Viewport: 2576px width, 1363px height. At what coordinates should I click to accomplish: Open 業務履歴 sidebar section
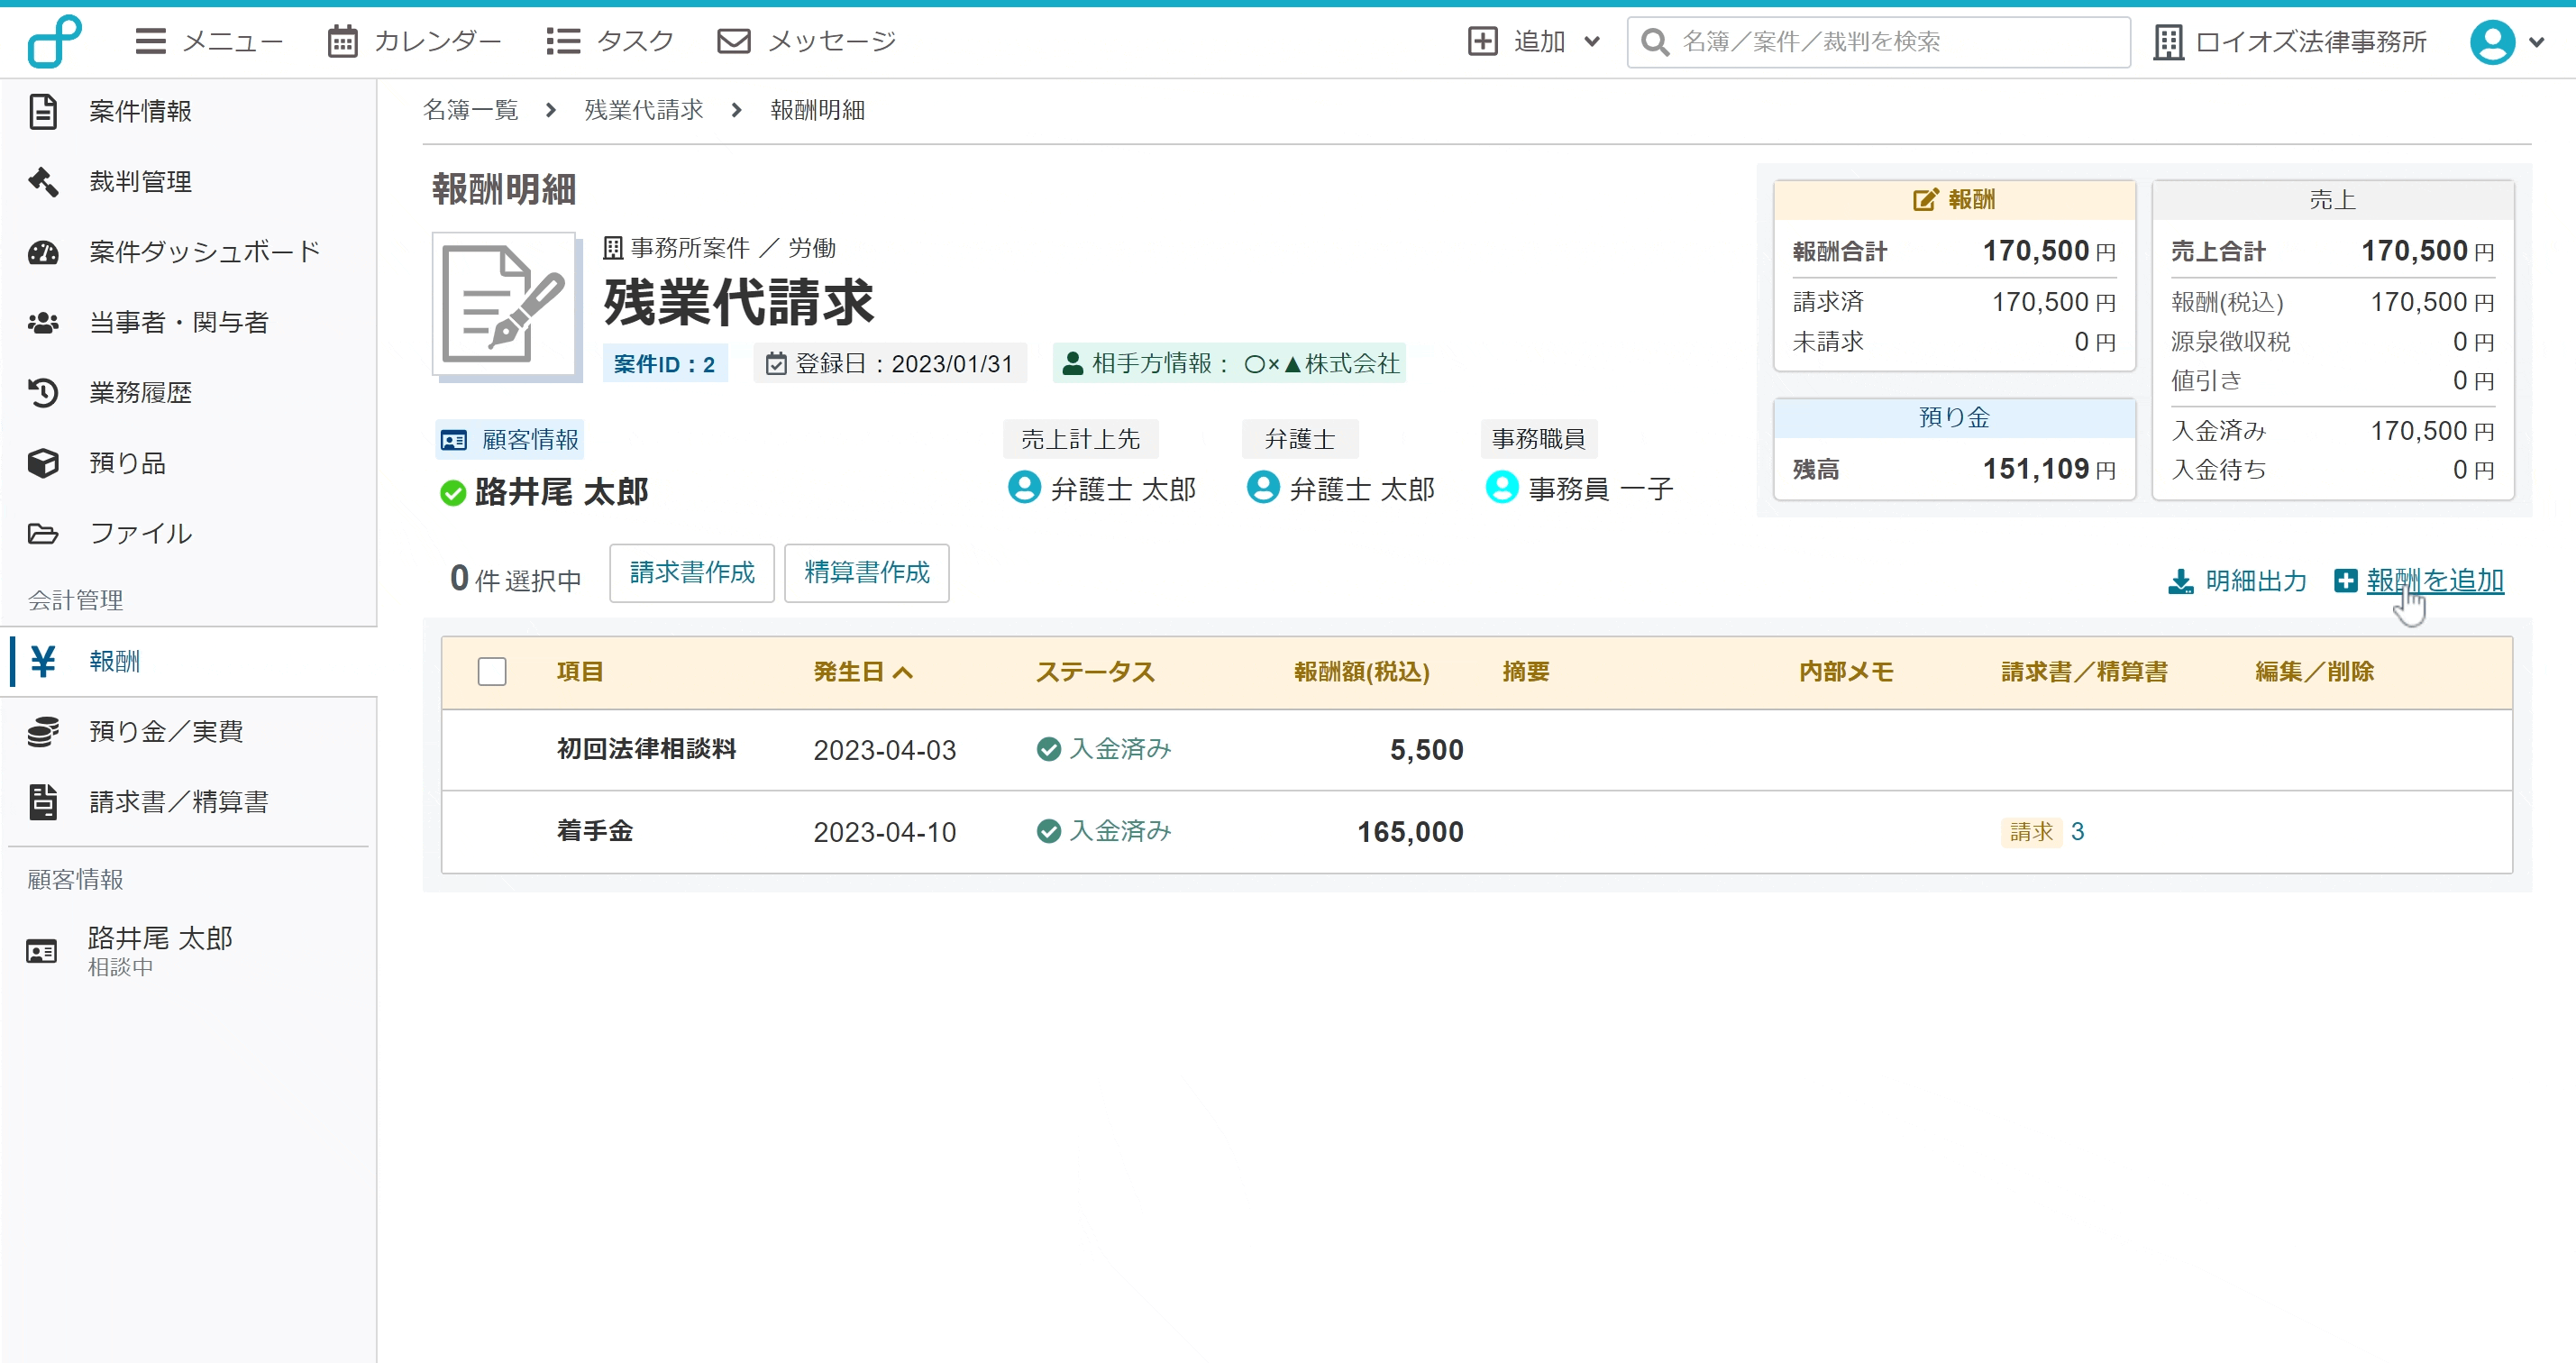pos(140,392)
